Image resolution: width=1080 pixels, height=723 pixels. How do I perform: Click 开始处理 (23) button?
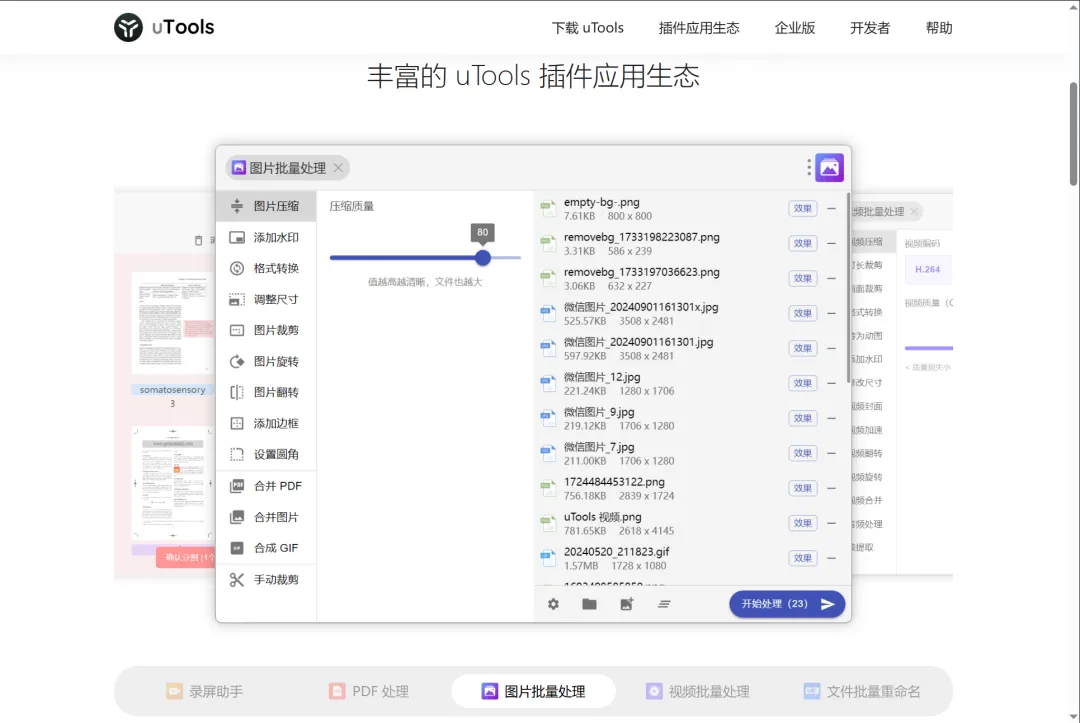tap(787, 604)
